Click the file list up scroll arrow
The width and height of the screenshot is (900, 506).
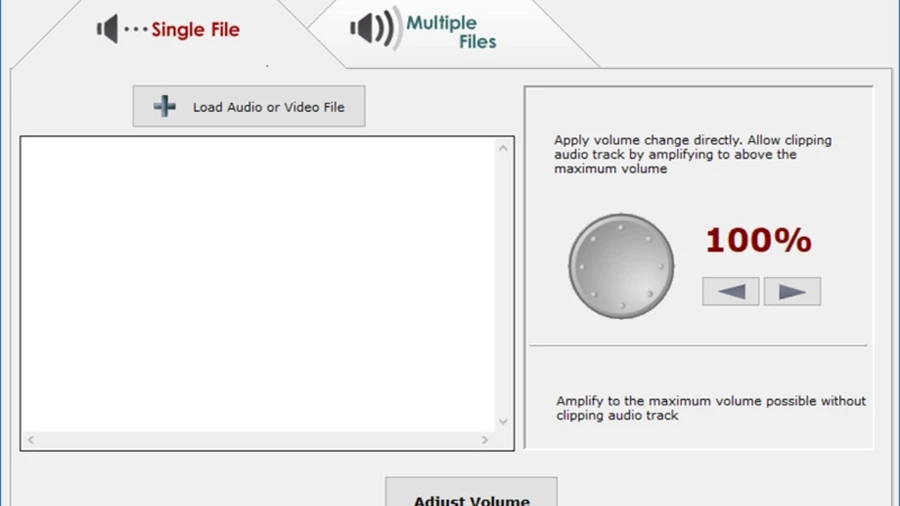pos(503,148)
